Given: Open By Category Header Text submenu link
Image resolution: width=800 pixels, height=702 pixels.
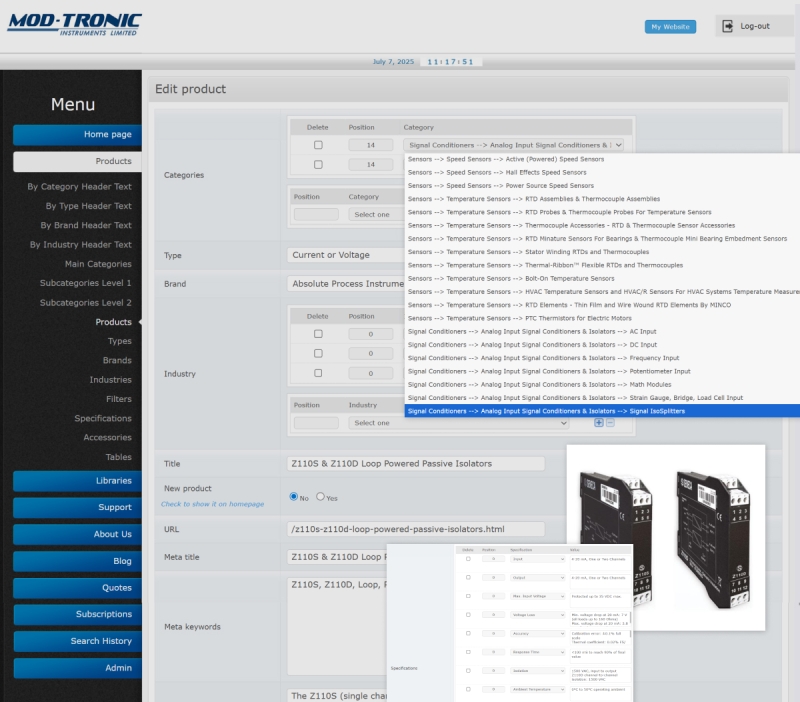Looking at the screenshot, I should coord(80,187).
